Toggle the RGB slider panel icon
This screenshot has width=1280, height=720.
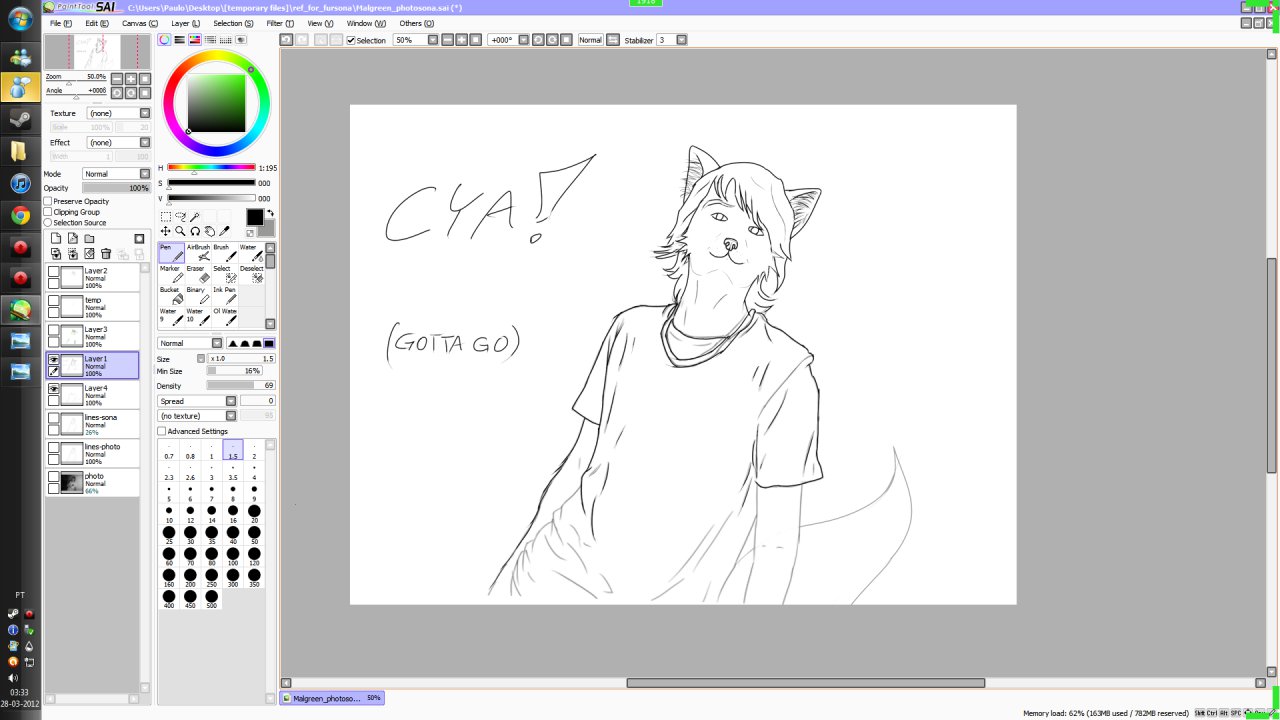tap(179, 40)
